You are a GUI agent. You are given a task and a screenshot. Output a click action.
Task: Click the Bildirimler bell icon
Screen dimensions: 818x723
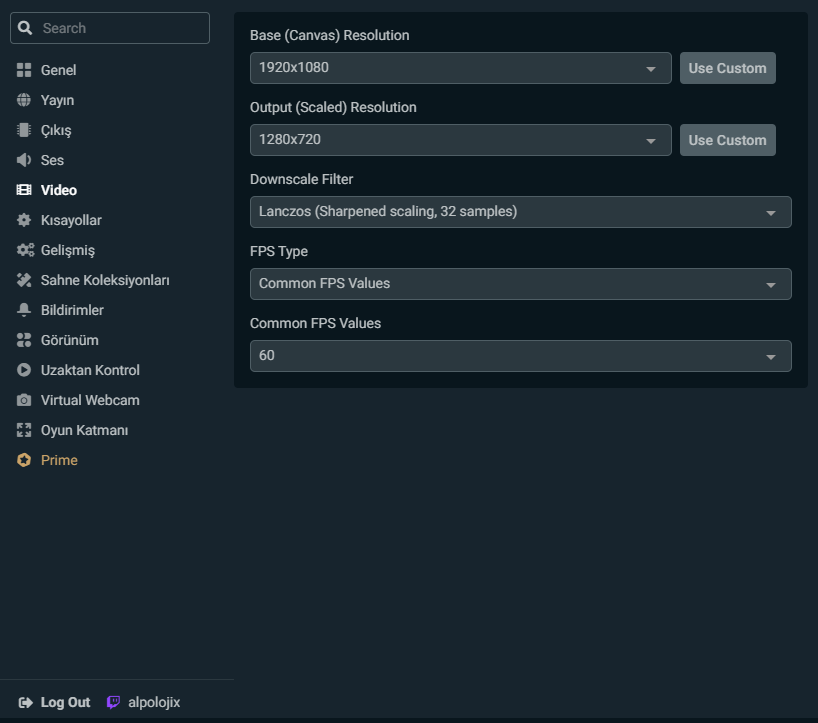click(x=22, y=310)
